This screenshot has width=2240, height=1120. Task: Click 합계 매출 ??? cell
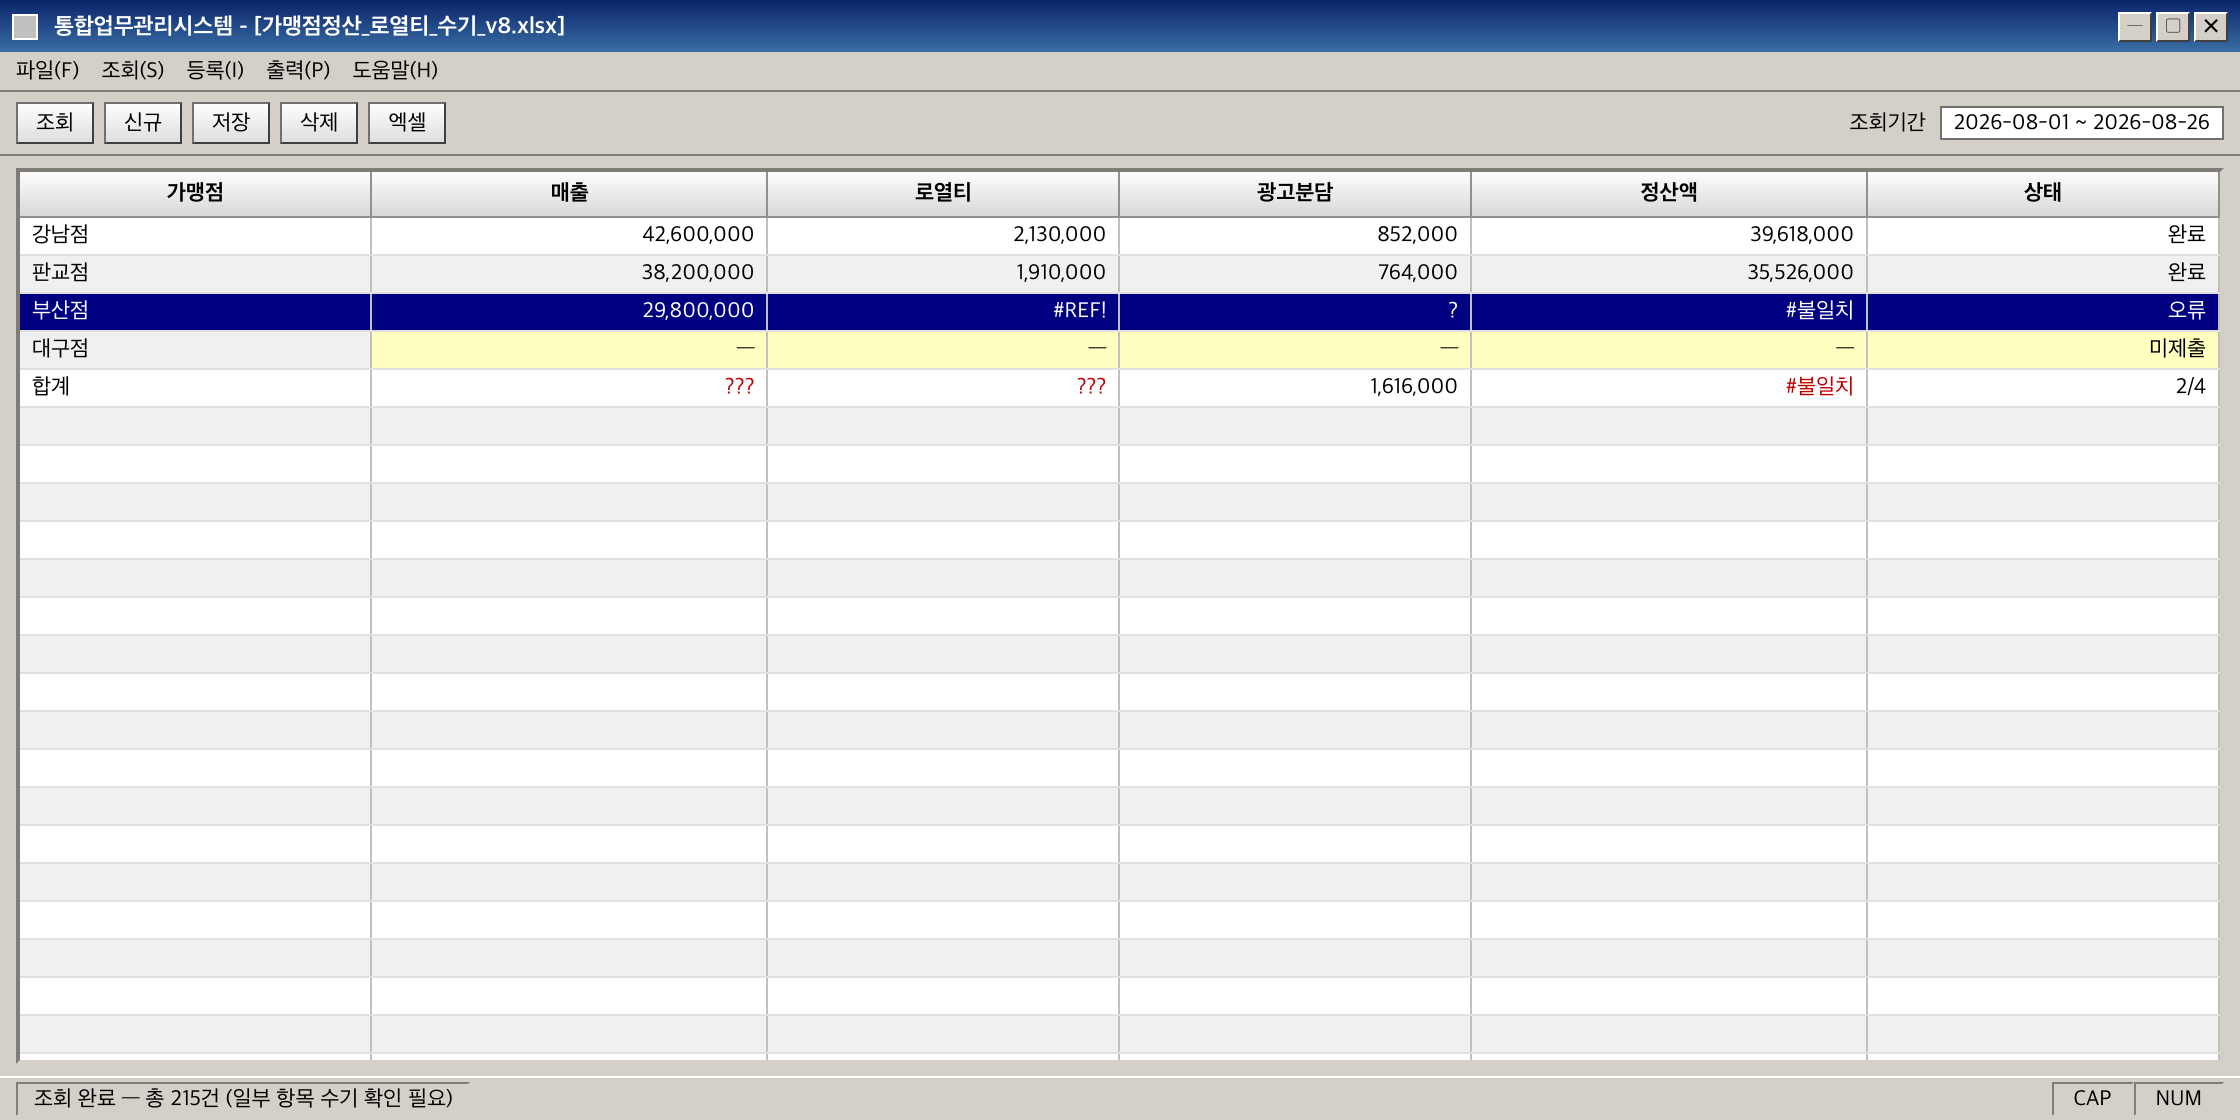coord(569,387)
